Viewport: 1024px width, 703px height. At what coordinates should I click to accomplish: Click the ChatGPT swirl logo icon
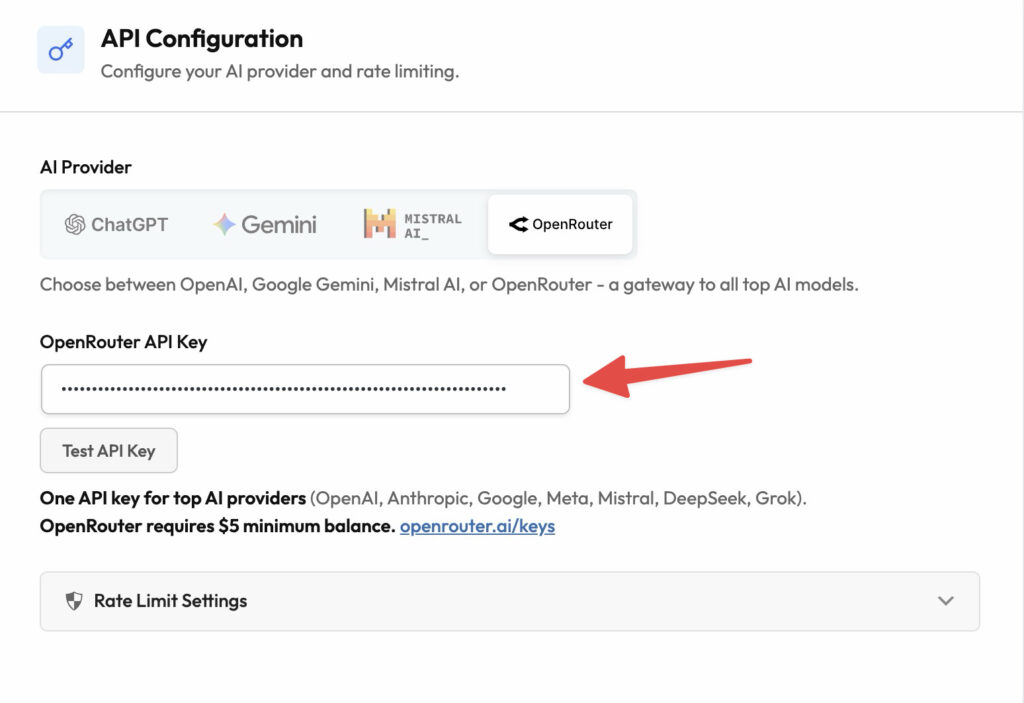pyautogui.click(x=75, y=224)
